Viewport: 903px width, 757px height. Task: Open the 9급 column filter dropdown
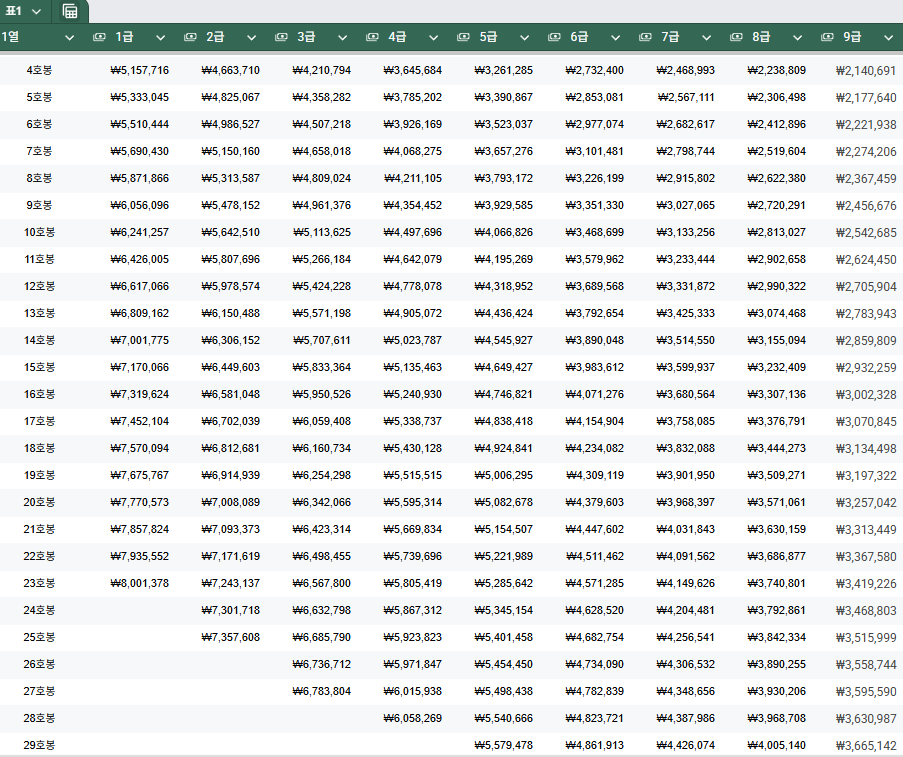pos(889,38)
